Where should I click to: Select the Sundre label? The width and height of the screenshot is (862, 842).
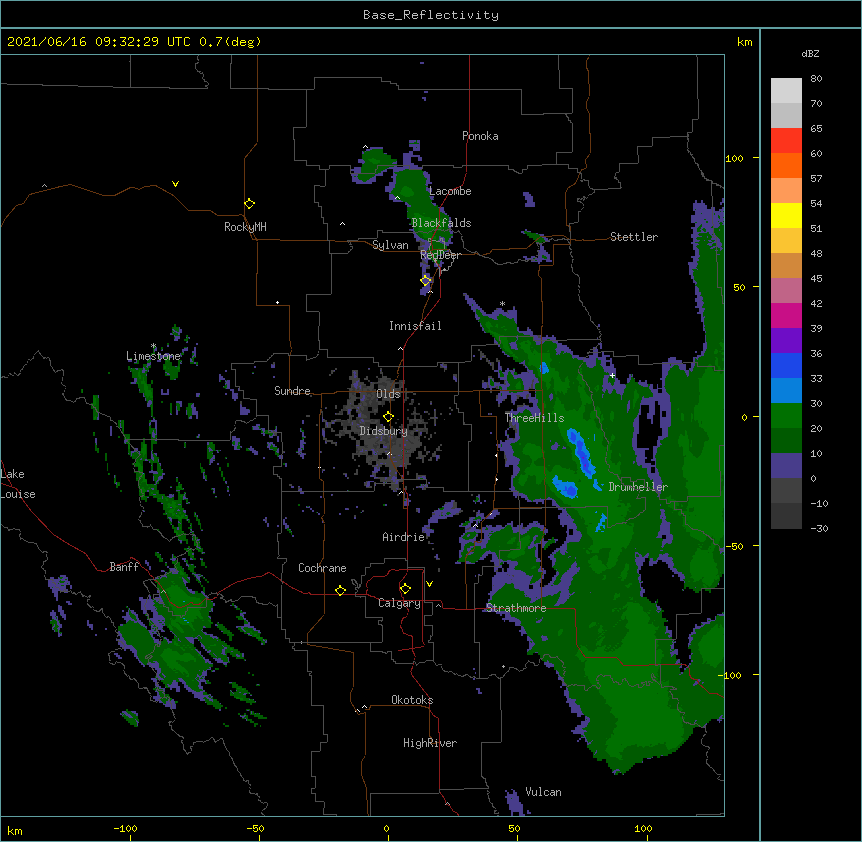292,391
